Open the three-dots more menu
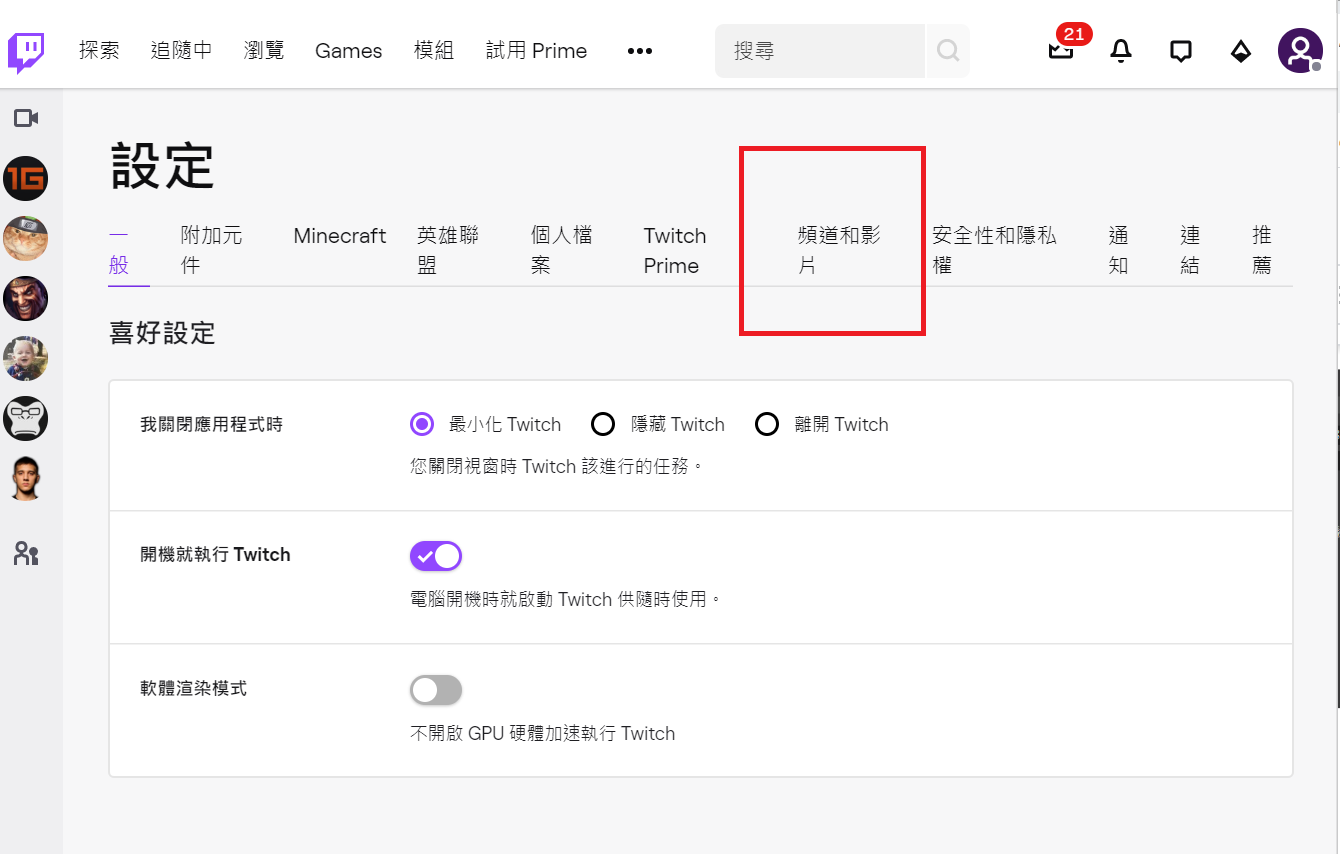Viewport: 1340px width, 854px height. click(640, 51)
